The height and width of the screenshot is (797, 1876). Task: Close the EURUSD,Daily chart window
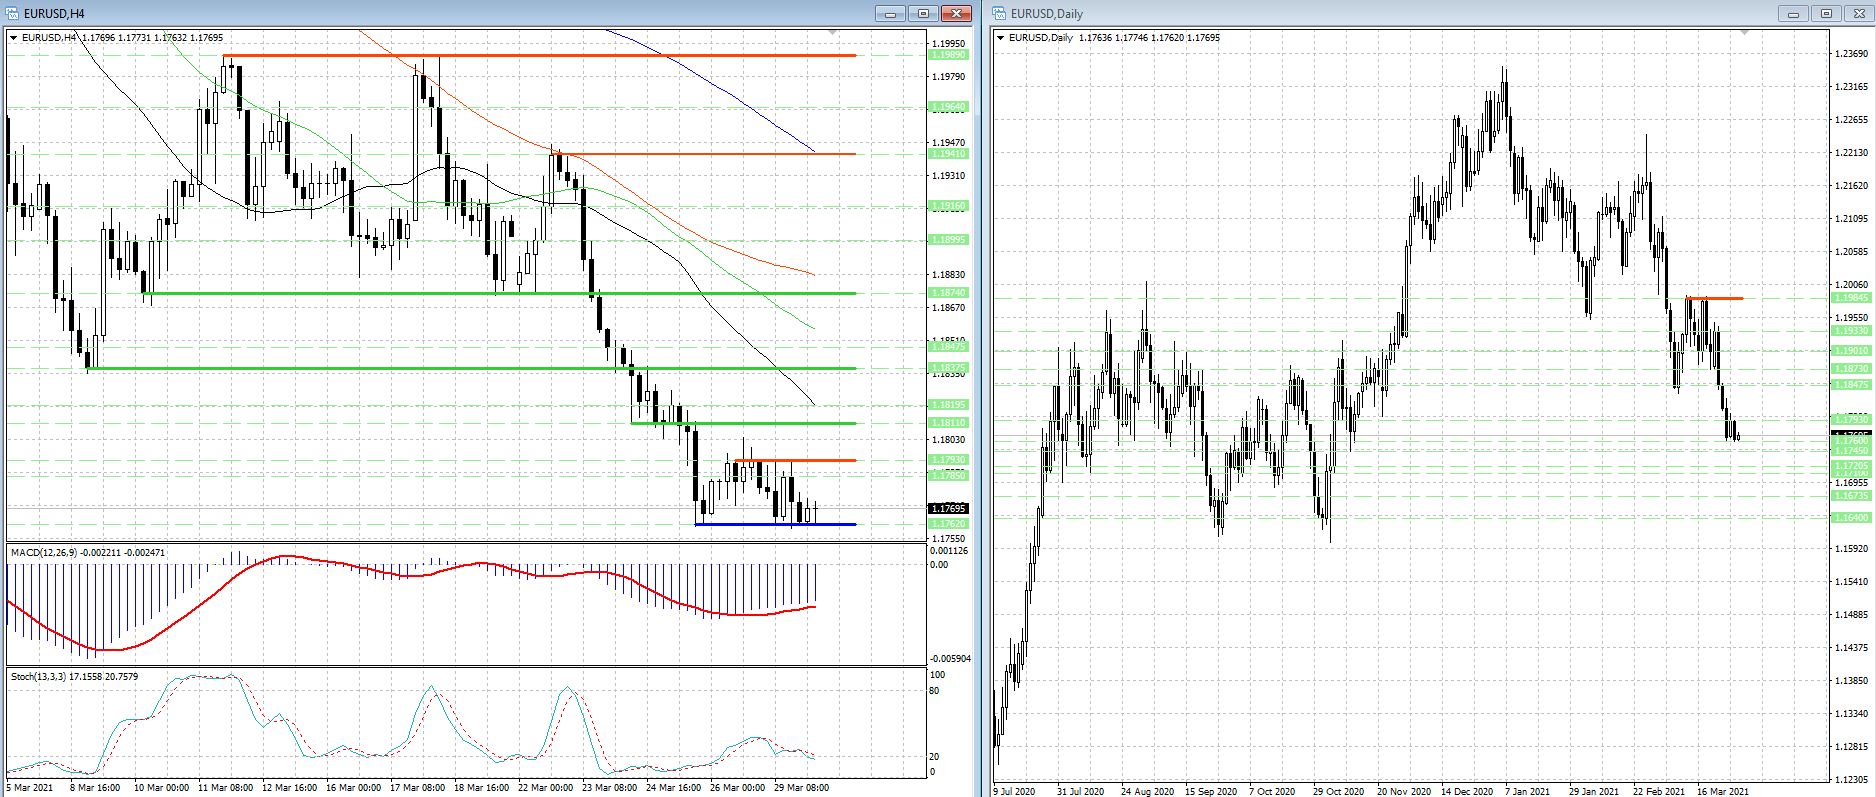pyautogui.click(x=1859, y=13)
